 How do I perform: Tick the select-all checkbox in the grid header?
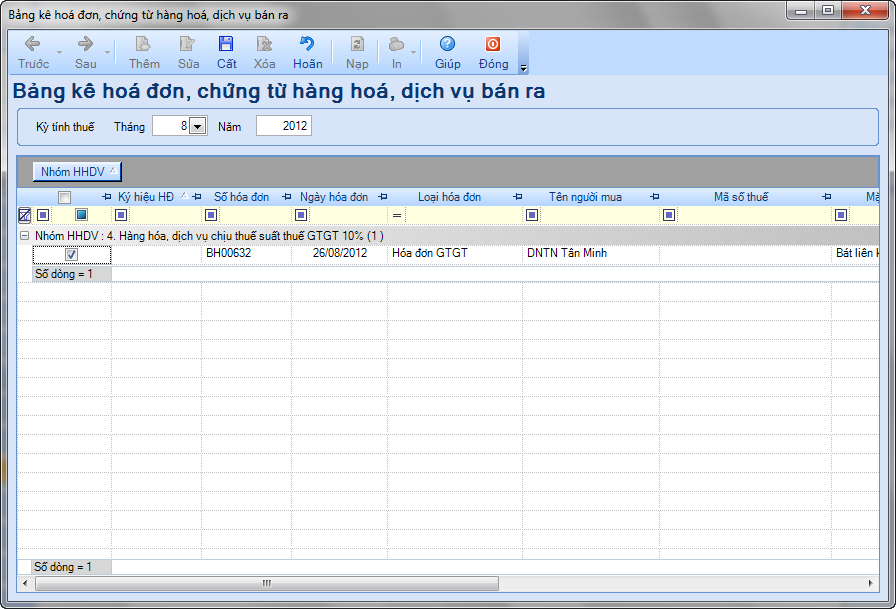65,197
